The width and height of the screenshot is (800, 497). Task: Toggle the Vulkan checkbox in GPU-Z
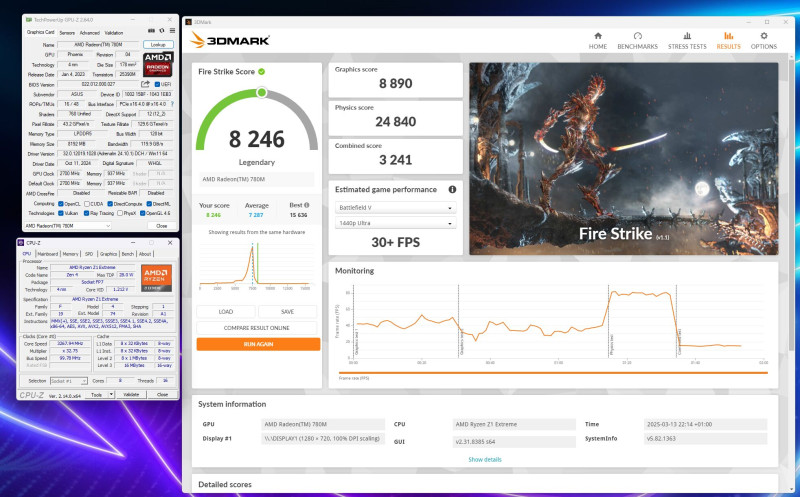click(x=61, y=213)
